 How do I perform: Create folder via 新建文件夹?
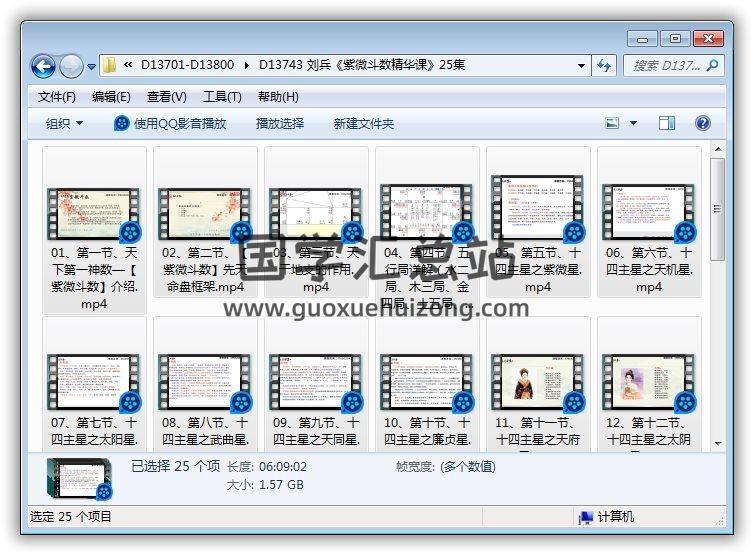(x=364, y=124)
